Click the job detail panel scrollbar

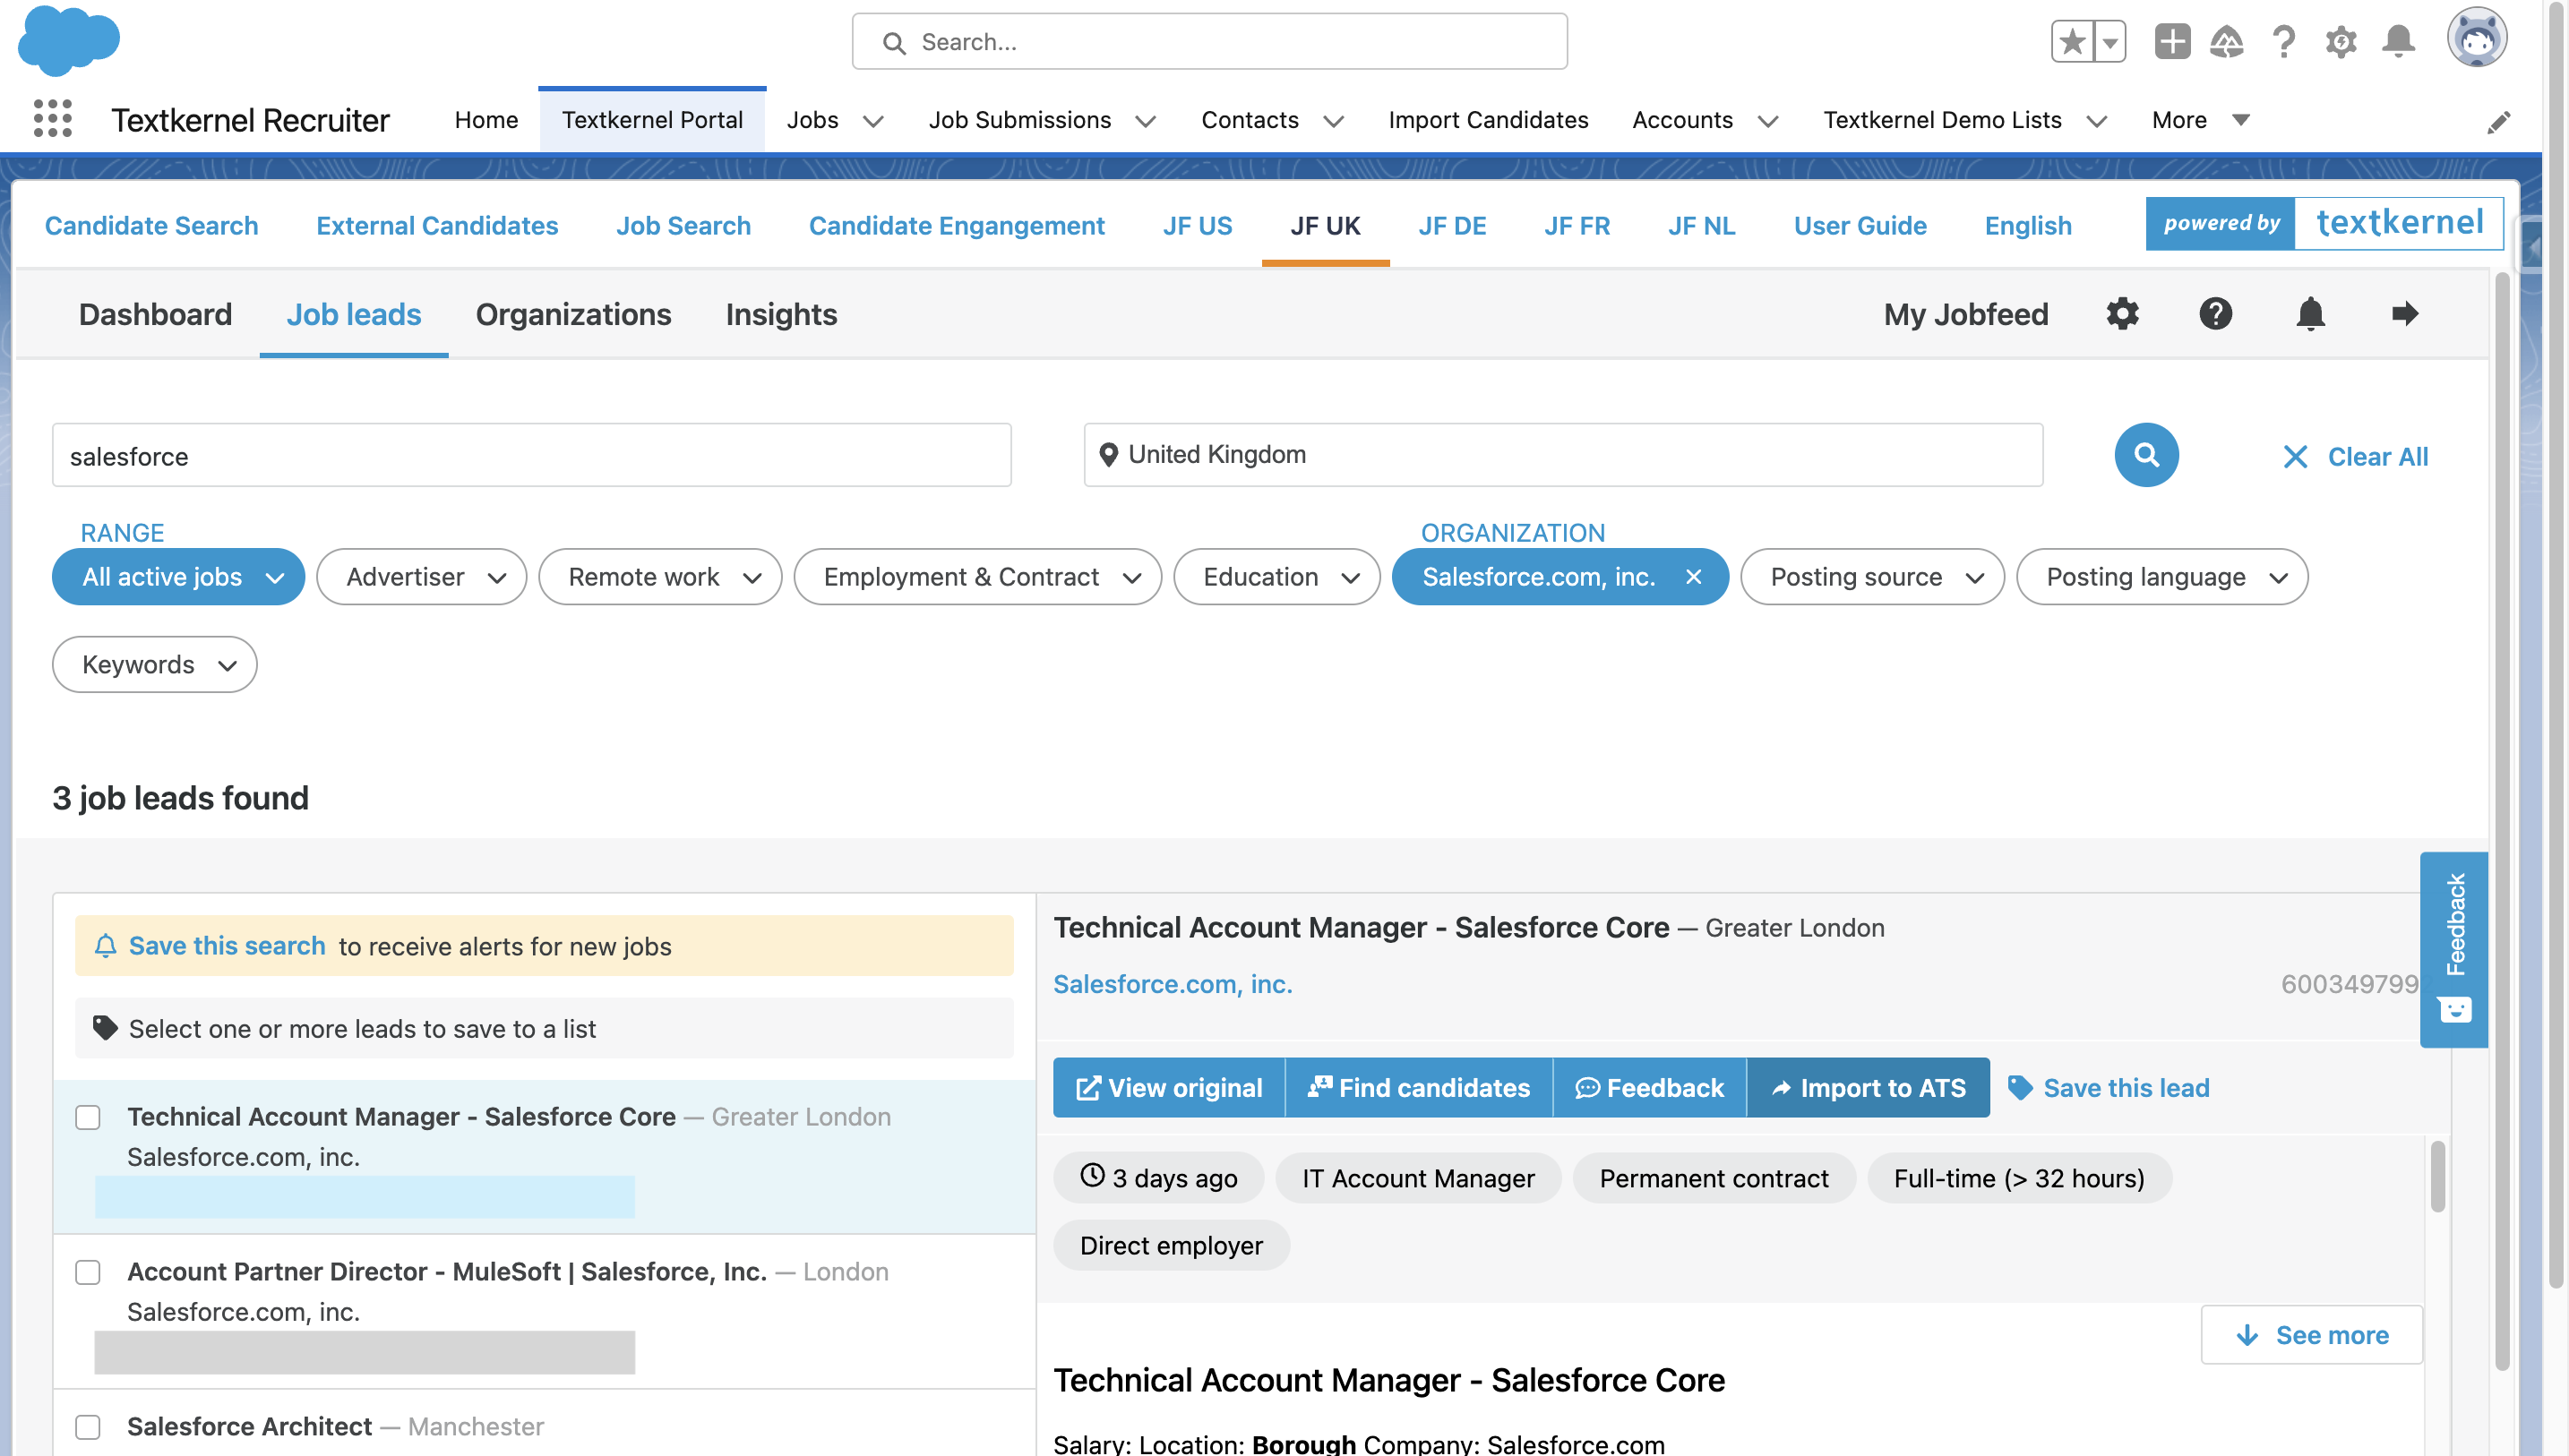point(2437,1177)
